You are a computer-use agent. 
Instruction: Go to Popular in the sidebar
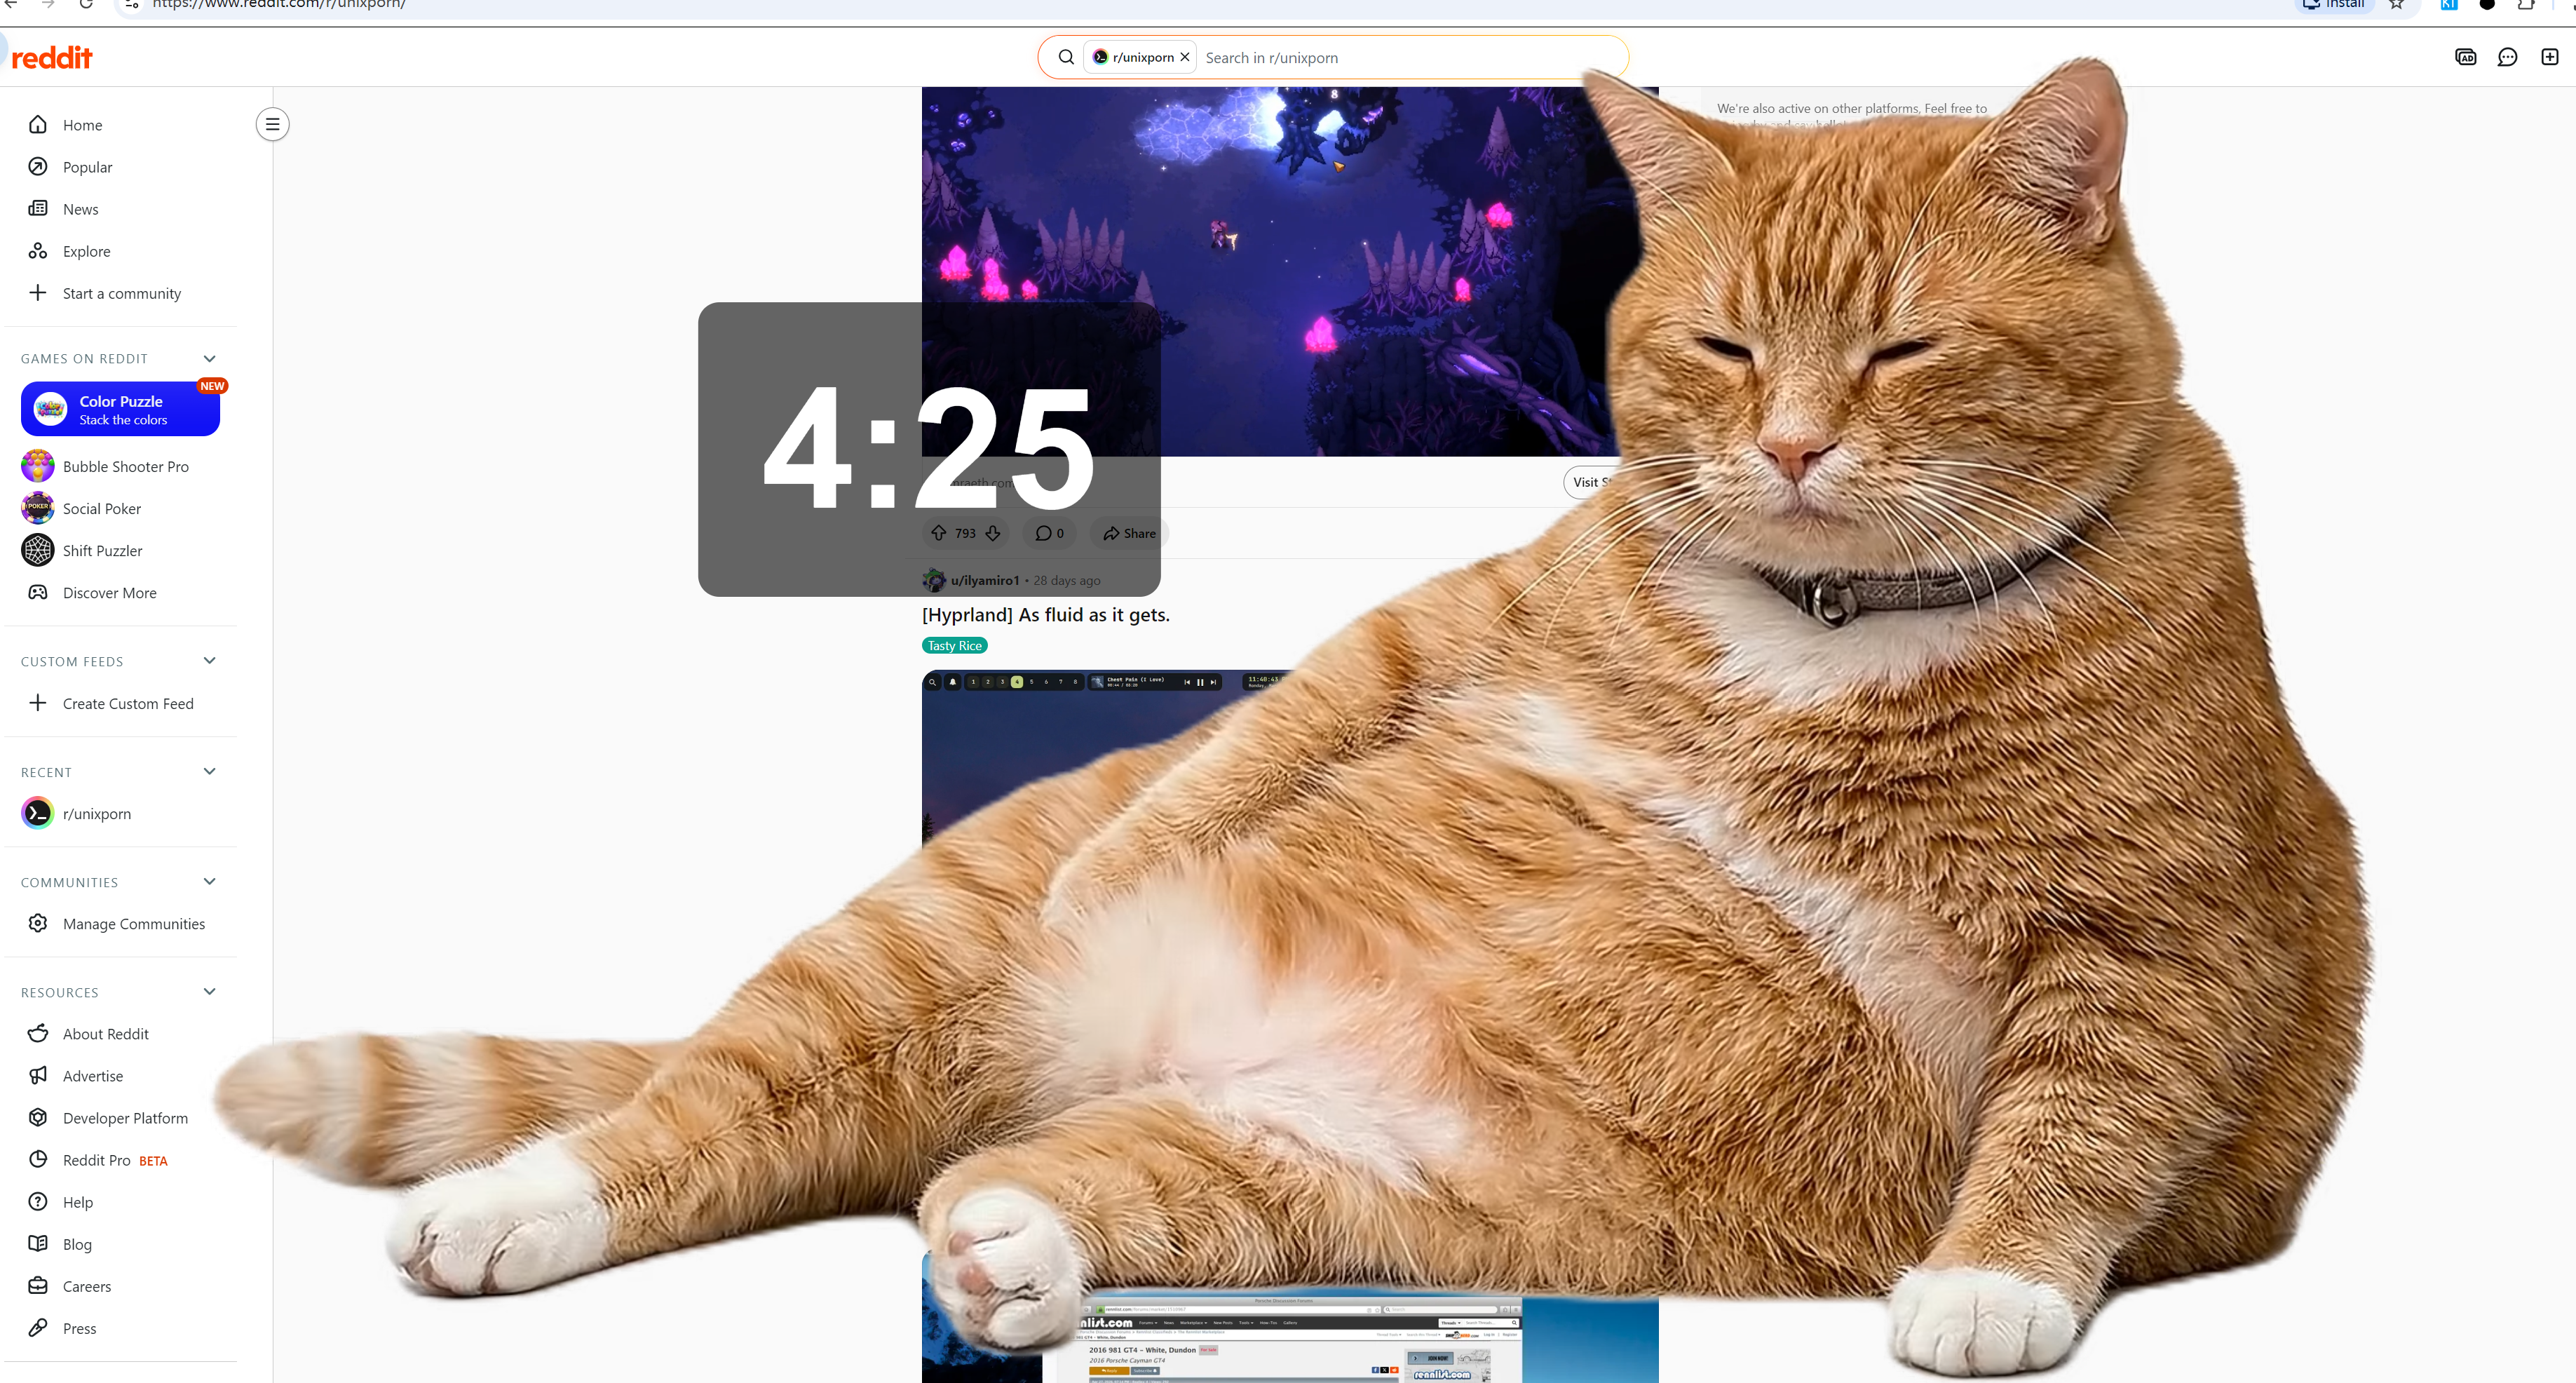coord(87,167)
